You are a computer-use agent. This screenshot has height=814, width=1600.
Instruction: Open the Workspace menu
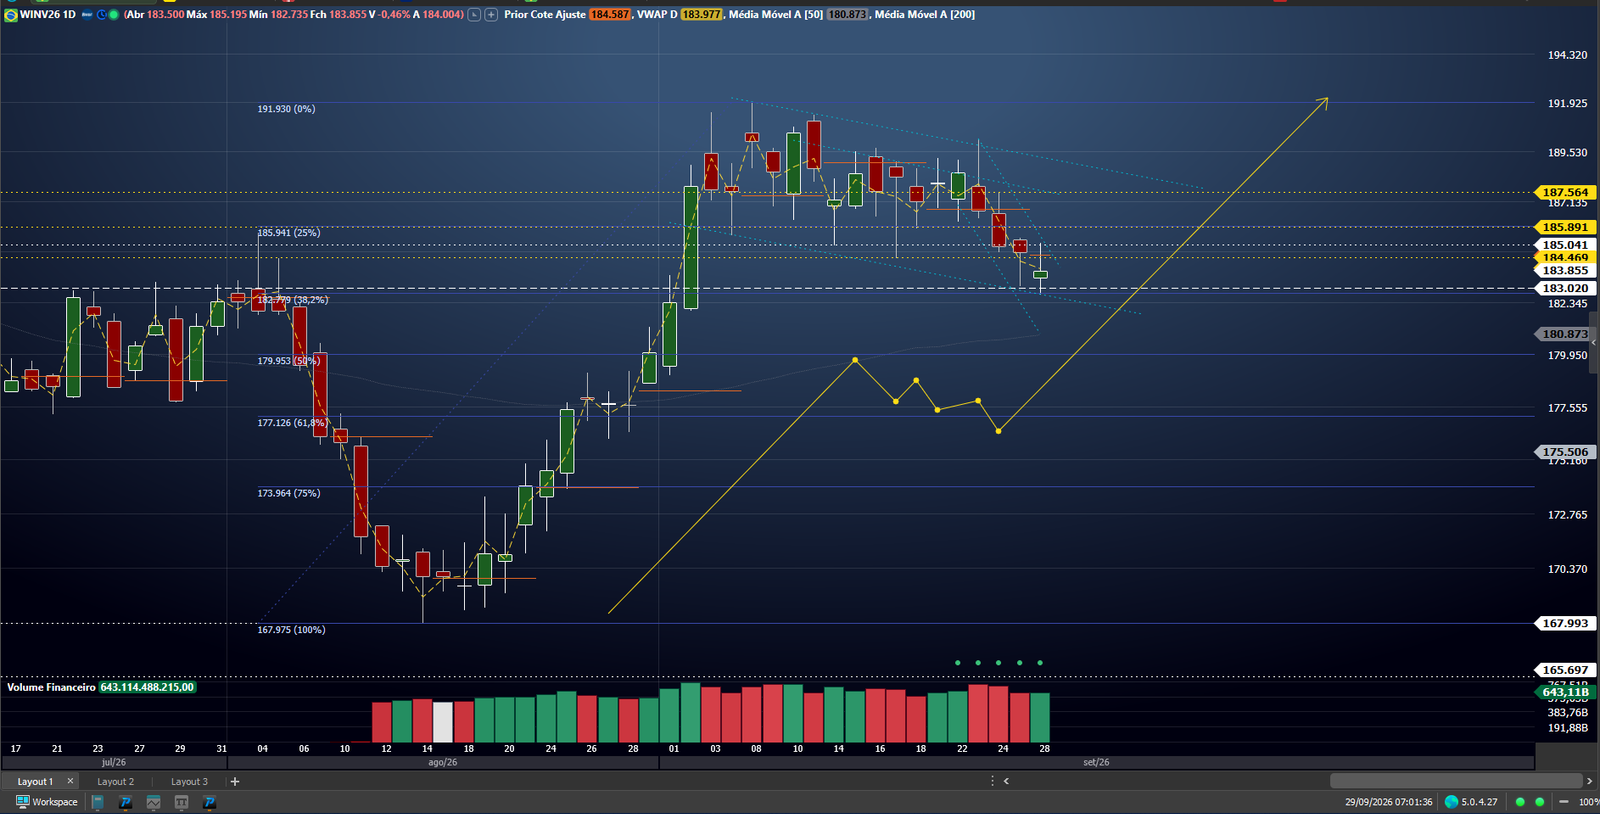pyautogui.click(x=46, y=802)
